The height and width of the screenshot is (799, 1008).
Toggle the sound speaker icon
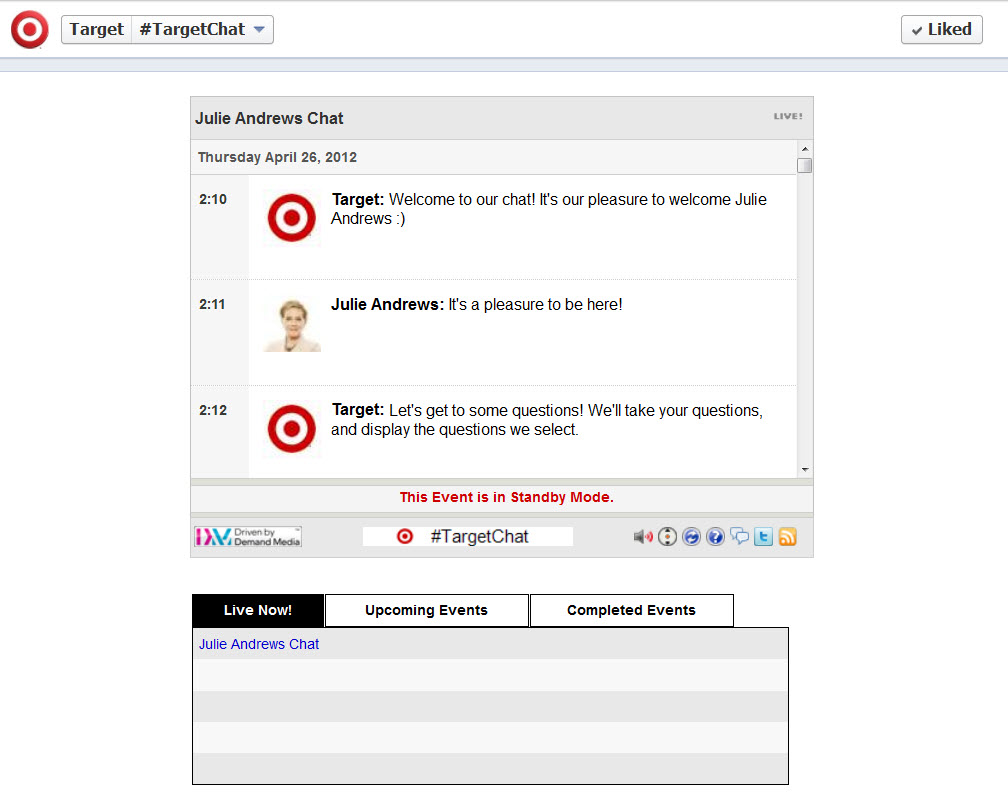643,537
